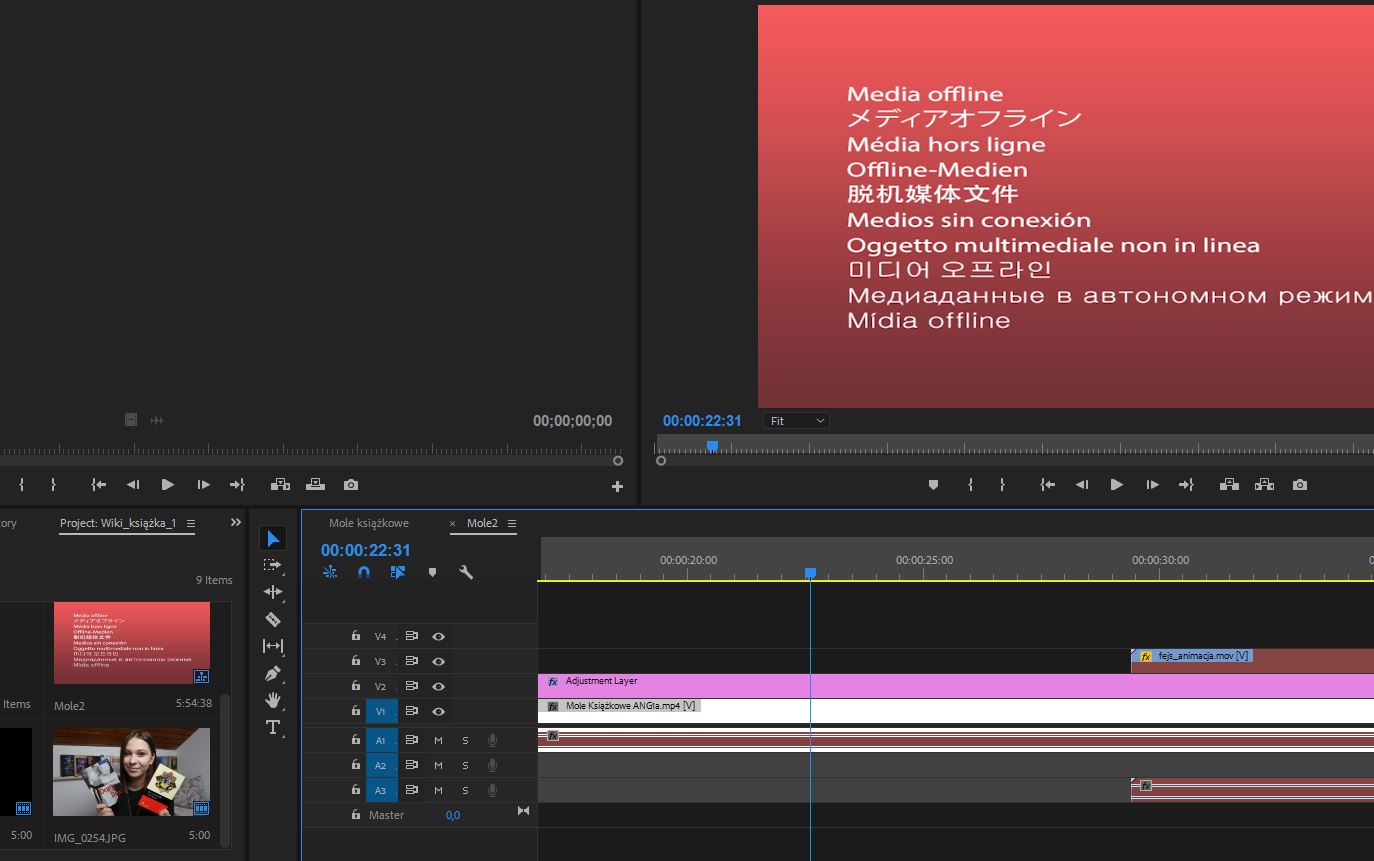Toggle V2 track output eye

[x=438, y=686]
